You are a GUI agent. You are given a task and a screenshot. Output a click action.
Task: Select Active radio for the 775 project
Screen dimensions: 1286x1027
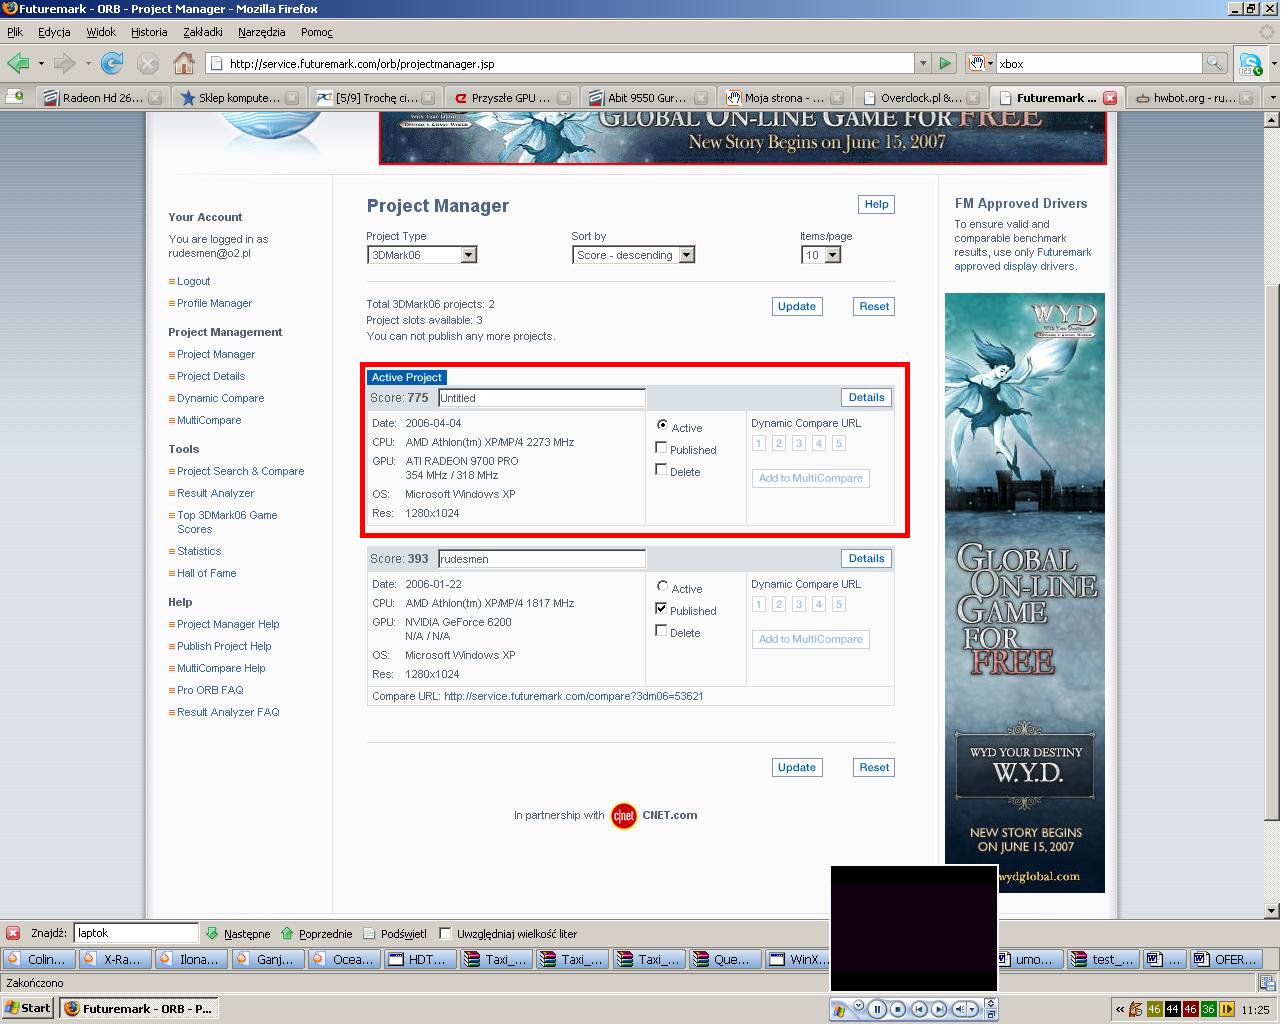coord(662,425)
